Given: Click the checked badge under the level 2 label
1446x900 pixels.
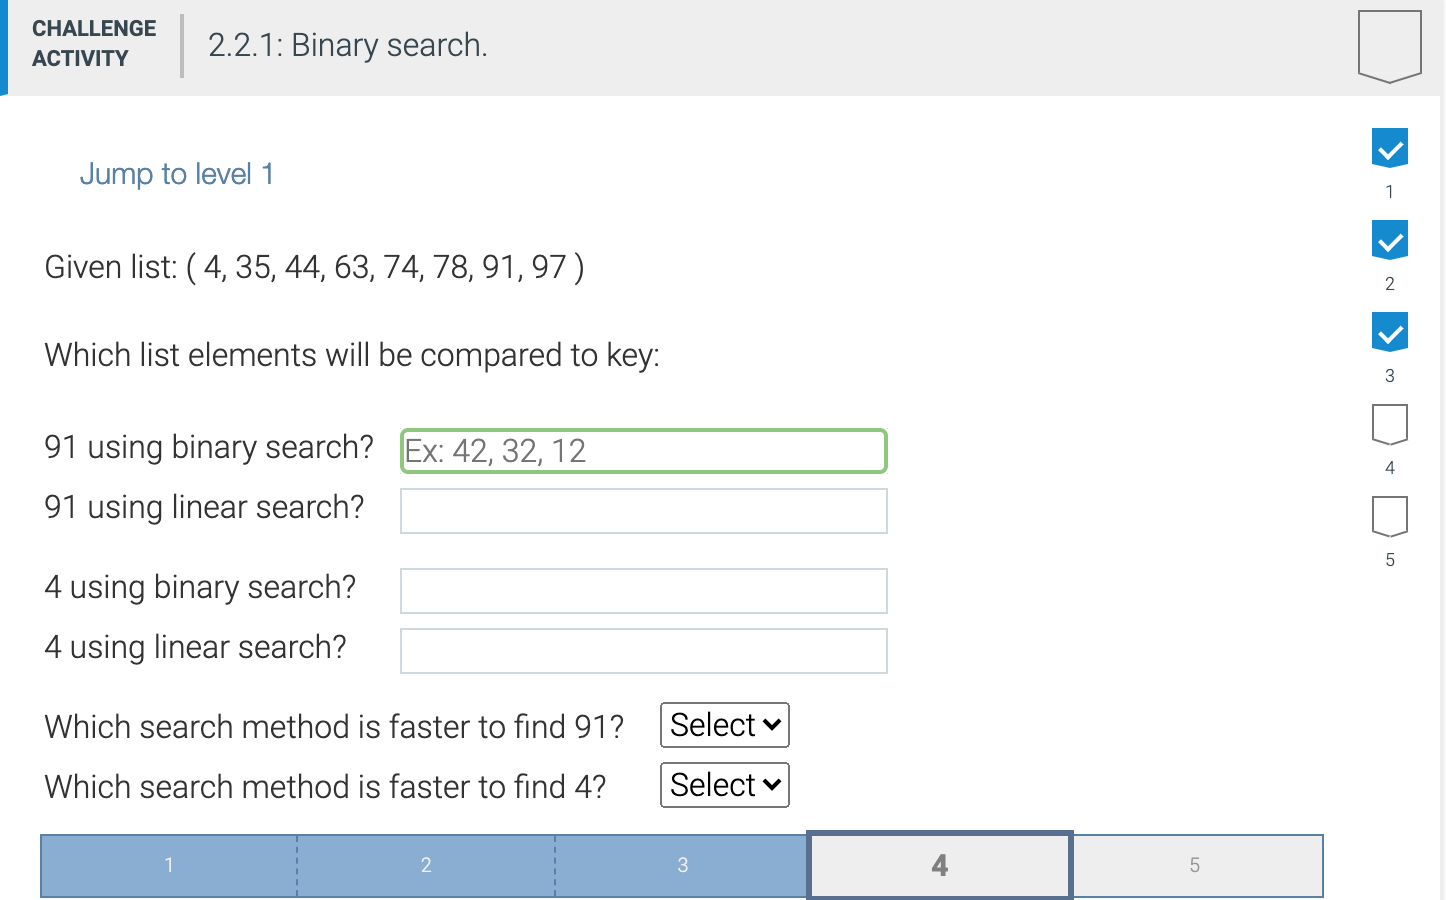Looking at the screenshot, I should pyautogui.click(x=1390, y=239).
